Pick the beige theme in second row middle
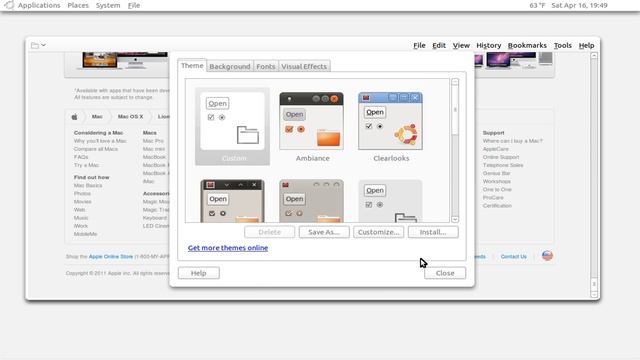Image resolution: width=640 pixels, height=360 pixels. (x=311, y=201)
